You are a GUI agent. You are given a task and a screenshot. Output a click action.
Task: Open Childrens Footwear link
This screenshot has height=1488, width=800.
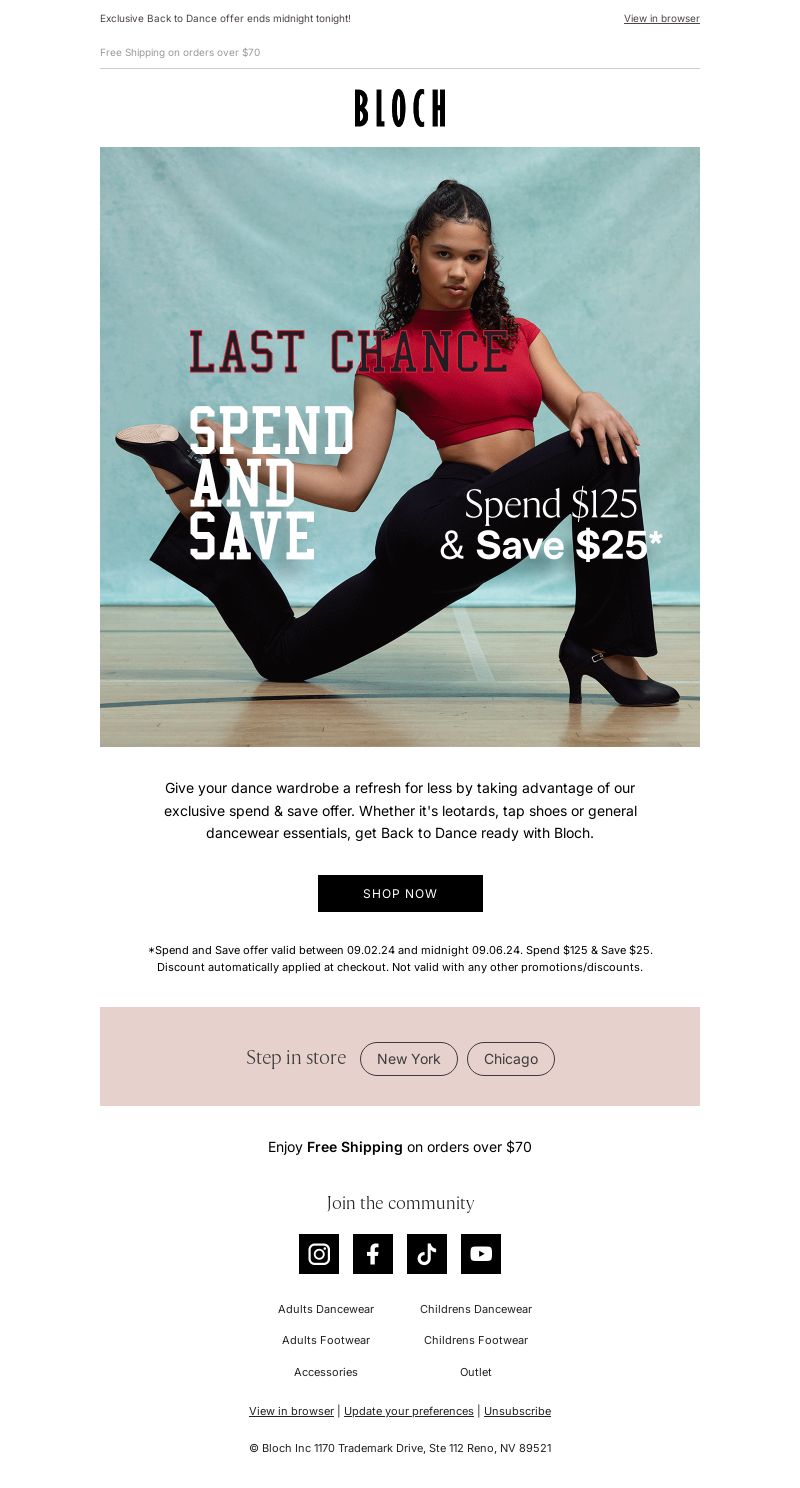click(x=476, y=1340)
